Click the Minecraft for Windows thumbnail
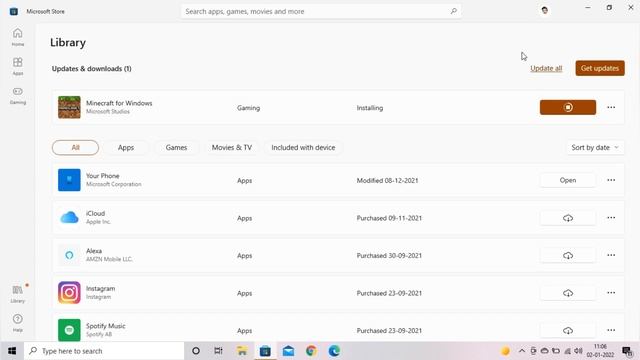640x360 pixels. [x=69, y=107]
